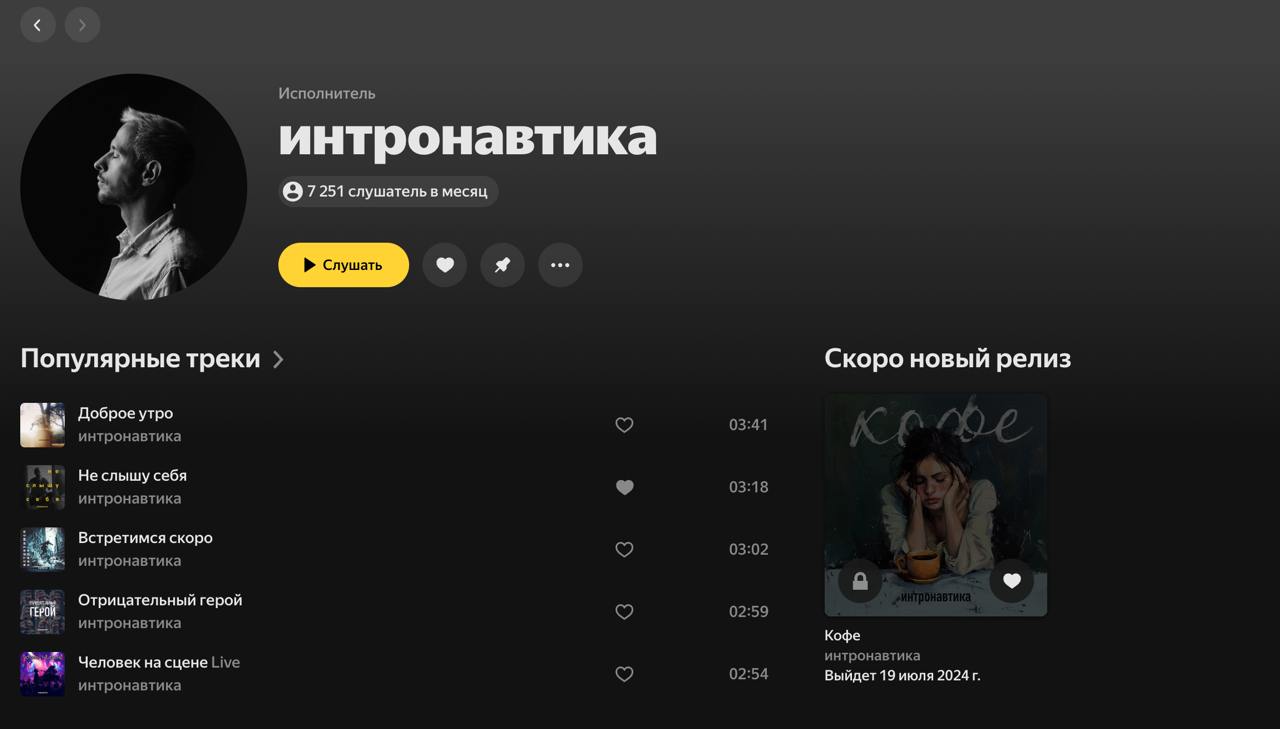Like the track Человек на сцене Live
This screenshot has height=729, width=1280.
coord(624,674)
